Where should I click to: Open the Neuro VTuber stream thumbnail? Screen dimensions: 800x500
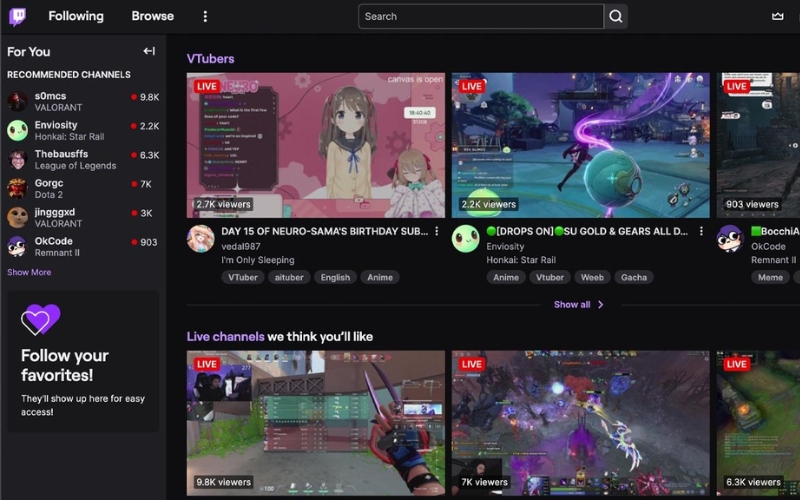click(316, 145)
